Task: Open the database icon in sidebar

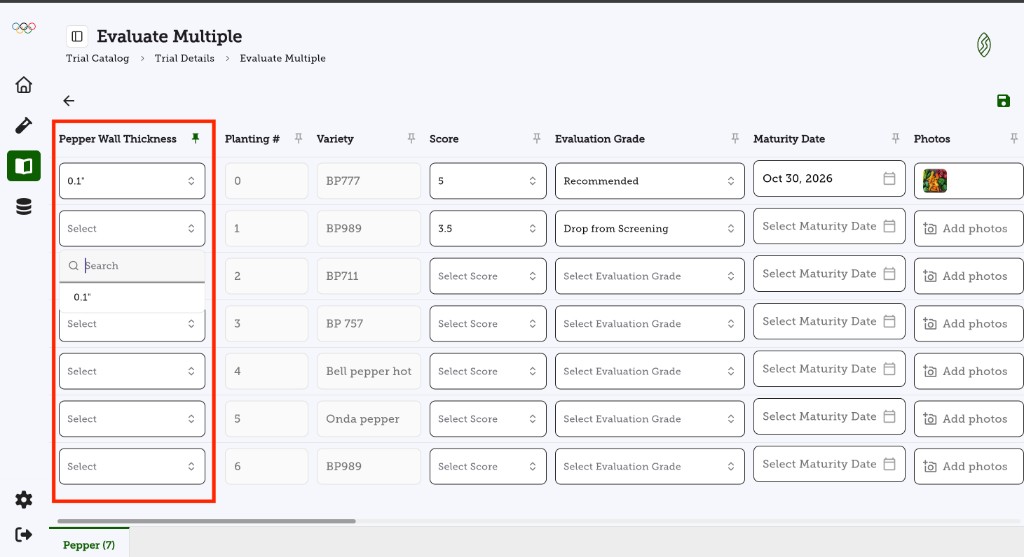Action: click(24, 207)
